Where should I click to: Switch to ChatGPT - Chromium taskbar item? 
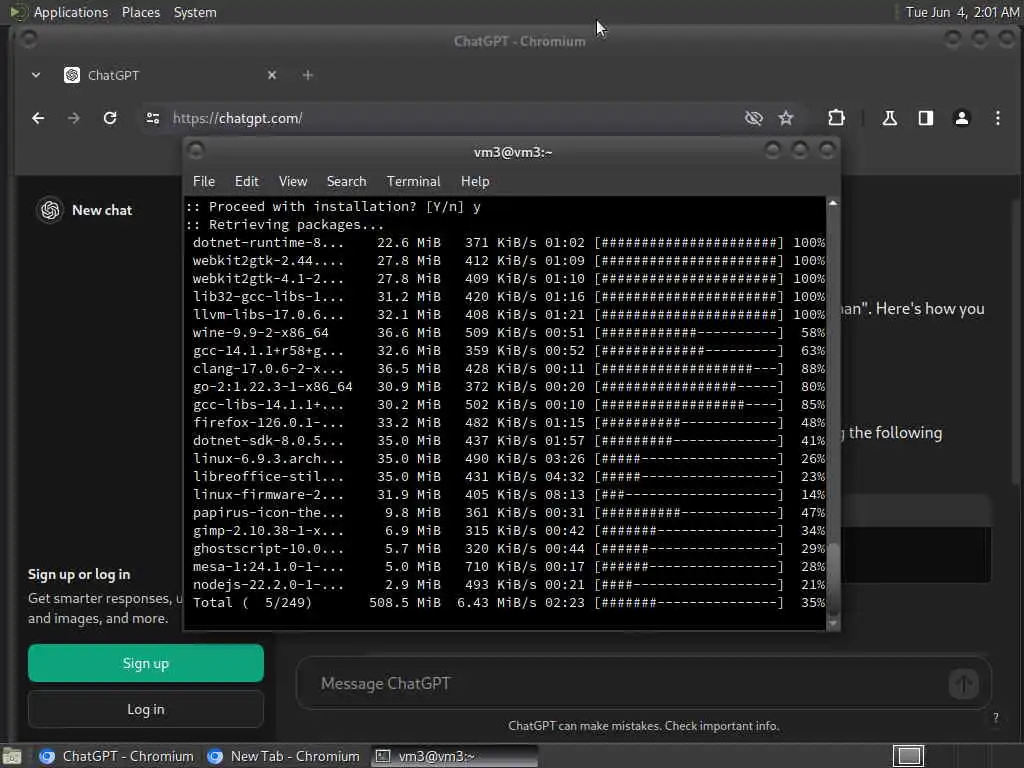point(116,756)
